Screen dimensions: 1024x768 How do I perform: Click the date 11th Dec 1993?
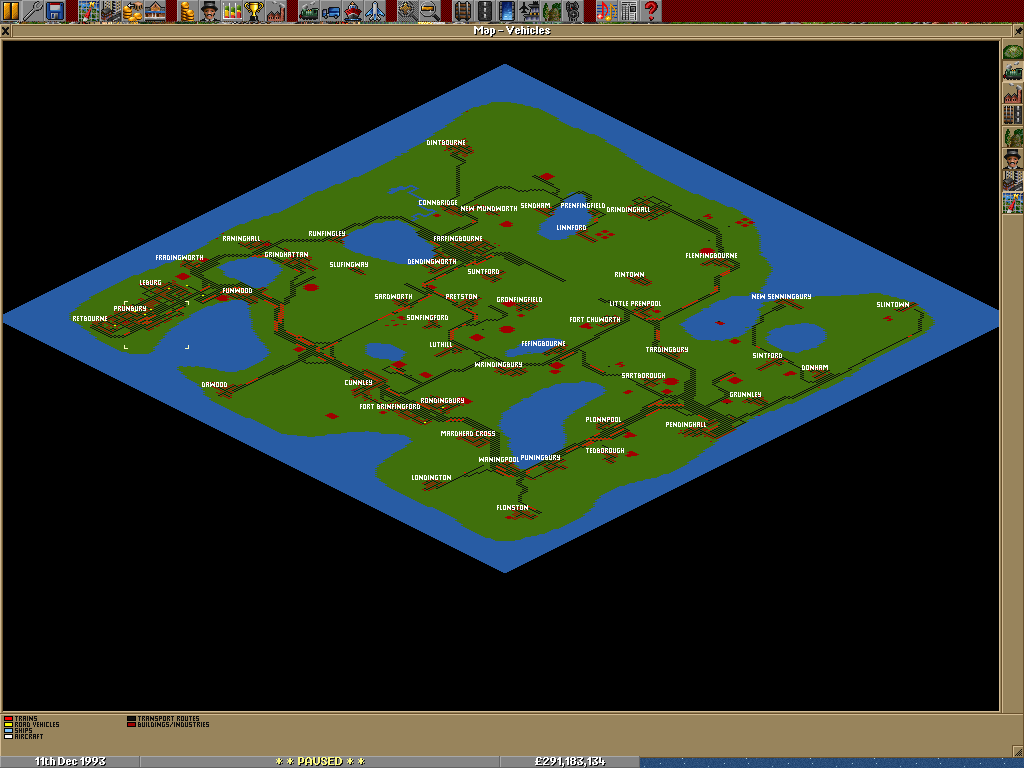pyautogui.click(x=70, y=761)
